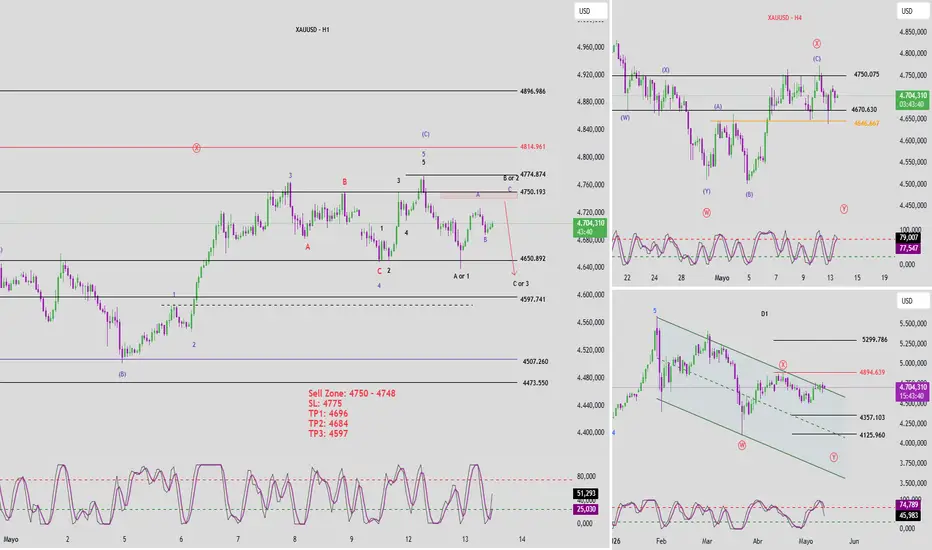Screen dimensions: 932x550
Task: Select the XAUUSD - H1 chart title
Action: 312,30
